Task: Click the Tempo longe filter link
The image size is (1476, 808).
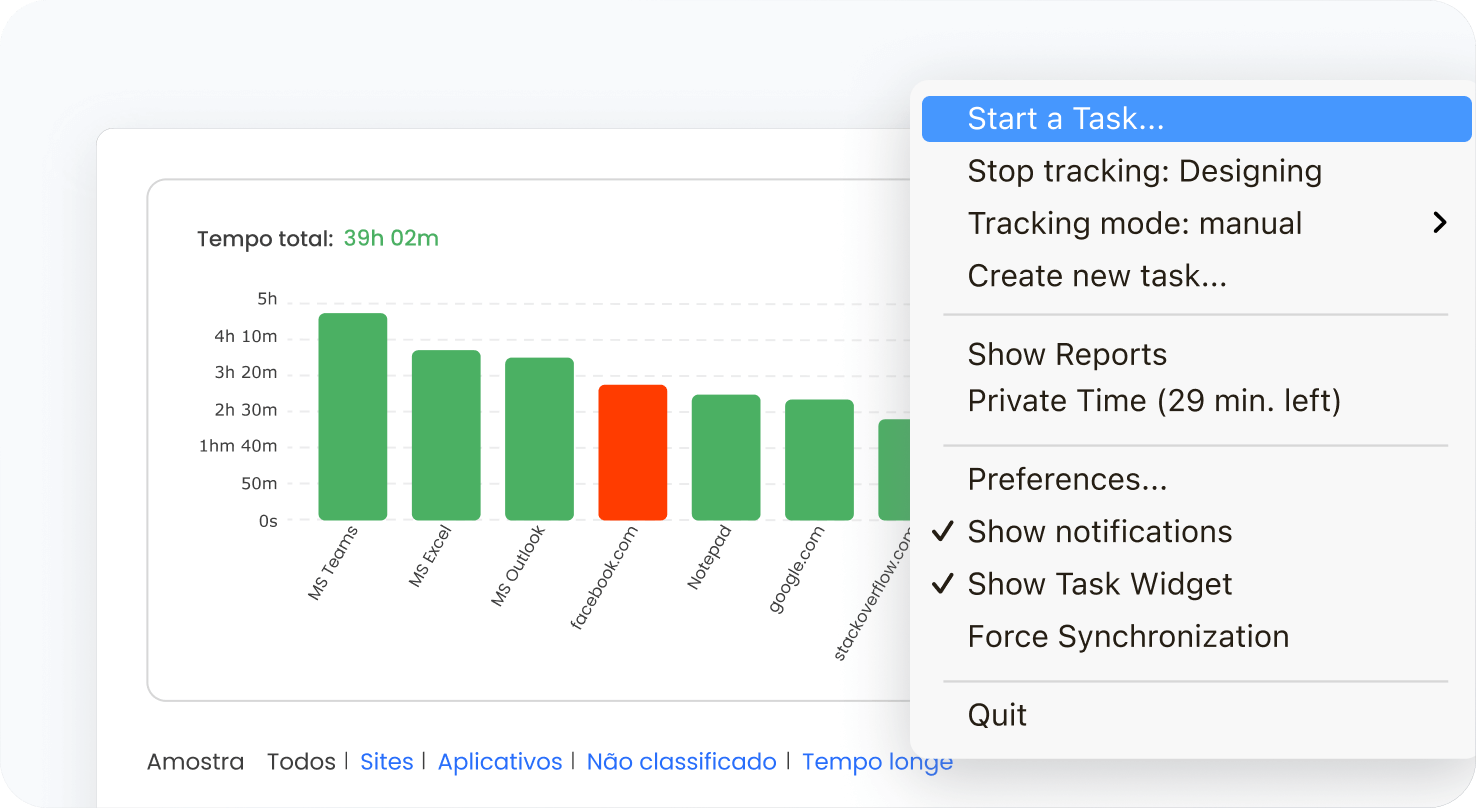Action: click(876, 762)
